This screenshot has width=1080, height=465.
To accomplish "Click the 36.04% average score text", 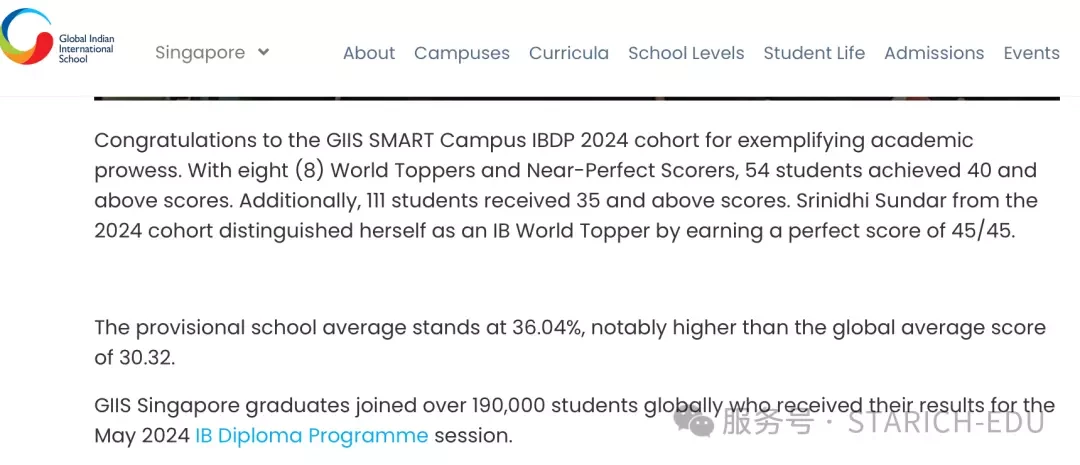I will pyautogui.click(x=548, y=327).
